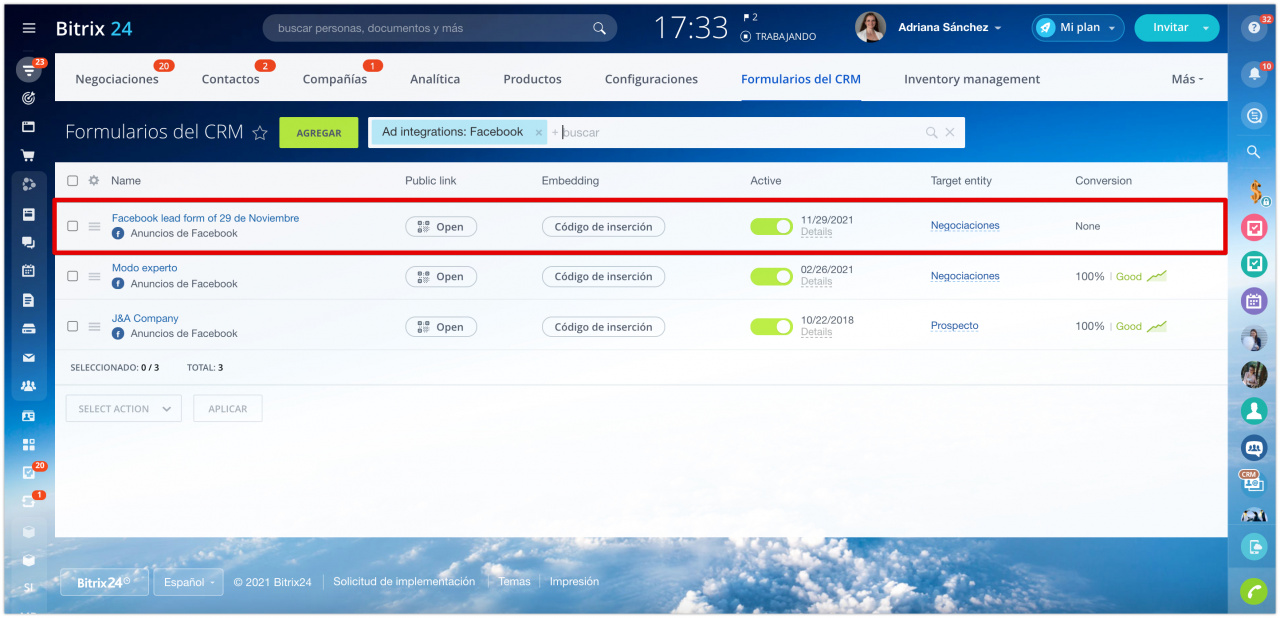Open the people group icon in left sidebar

click(x=29, y=385)
